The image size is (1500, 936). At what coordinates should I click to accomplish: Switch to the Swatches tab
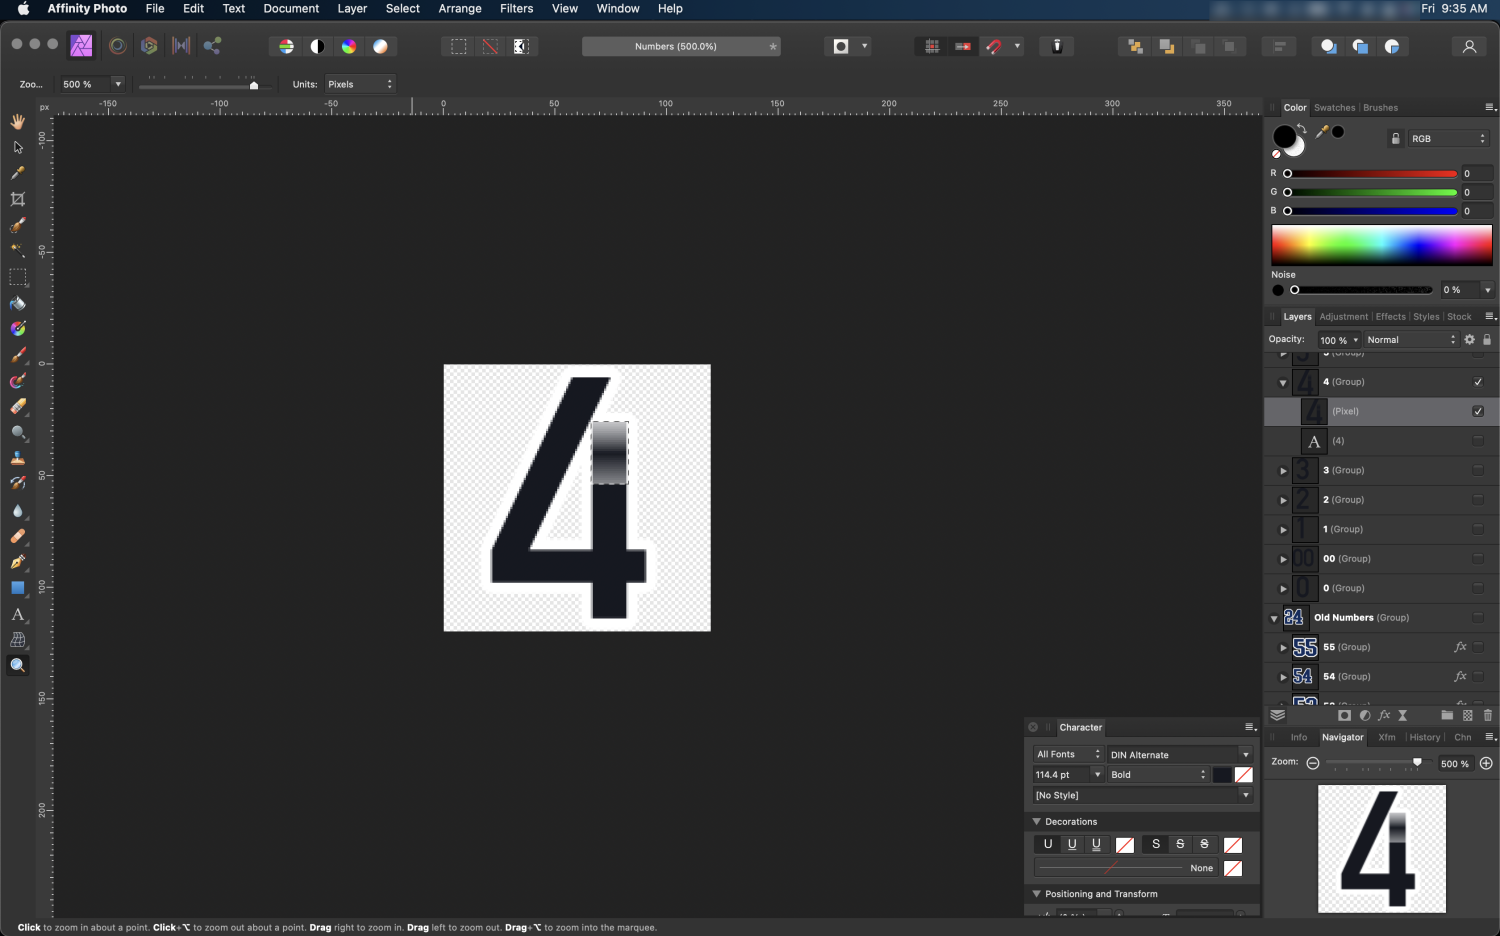click(x=1334, y=107)
